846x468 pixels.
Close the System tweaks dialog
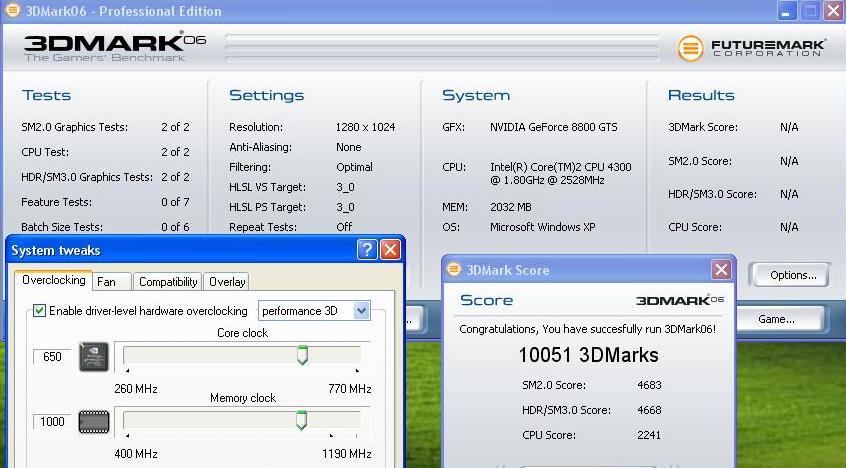tap(390, 249)
